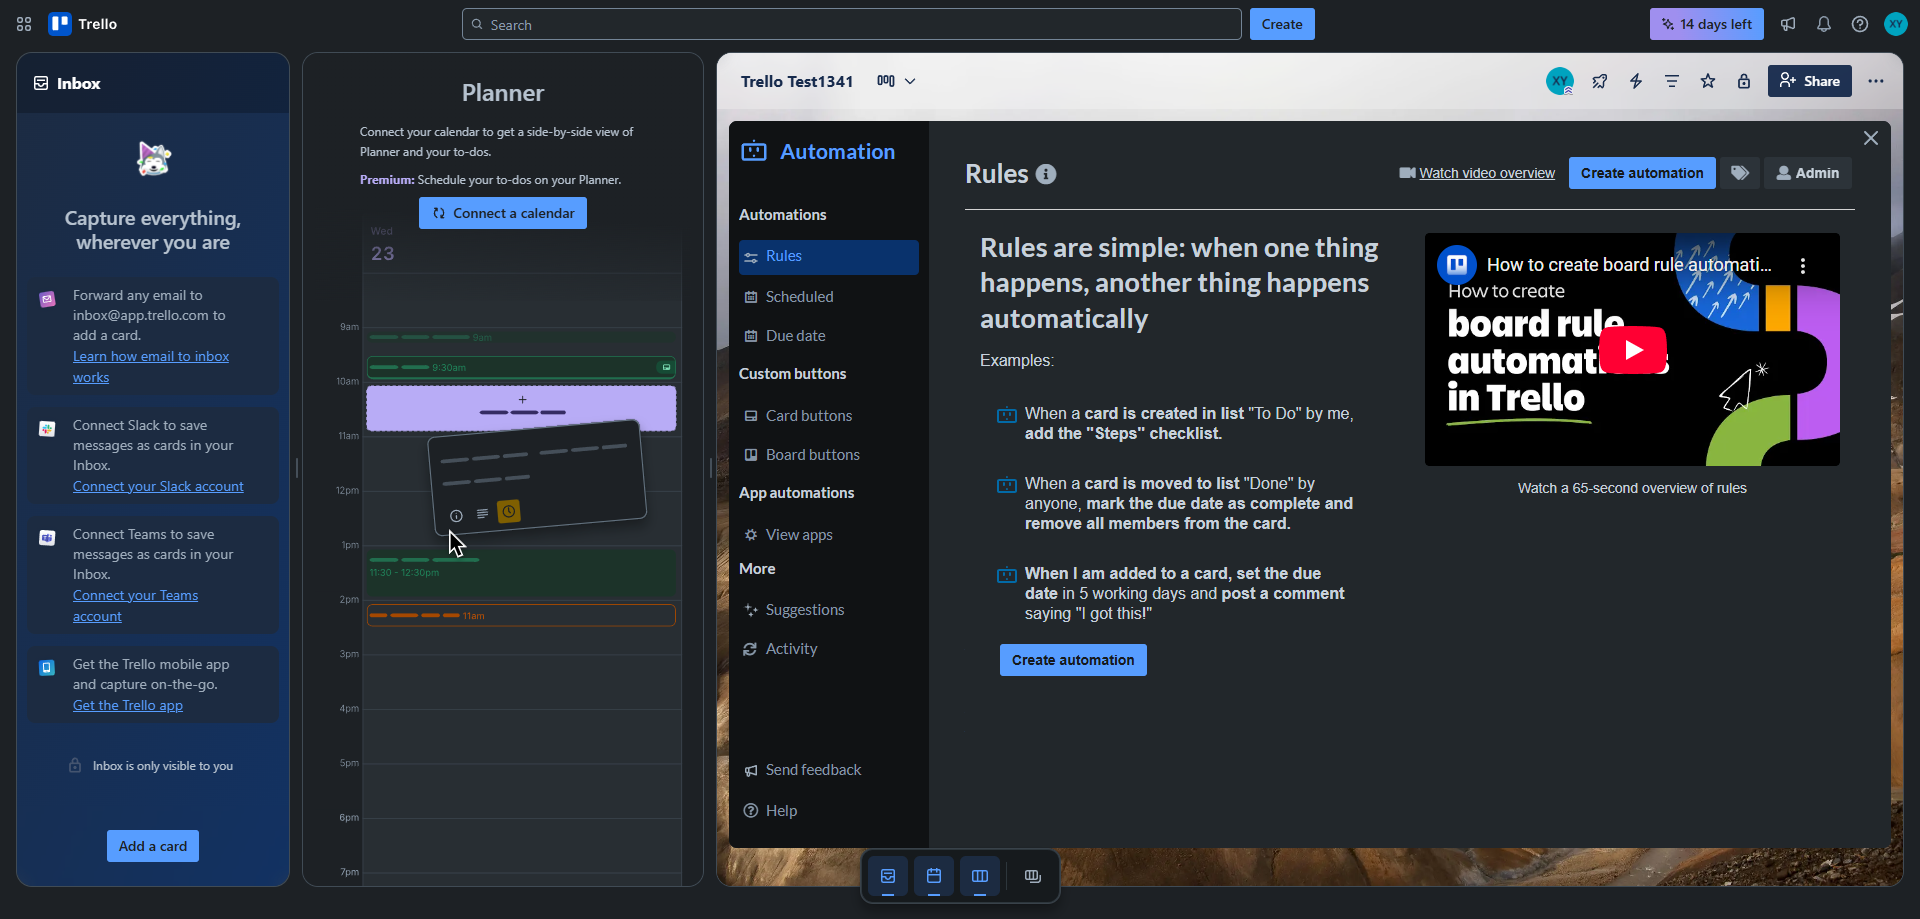Open the YouTube video options menu dots
The image size is (1920, 919).
click(1803, 266)
